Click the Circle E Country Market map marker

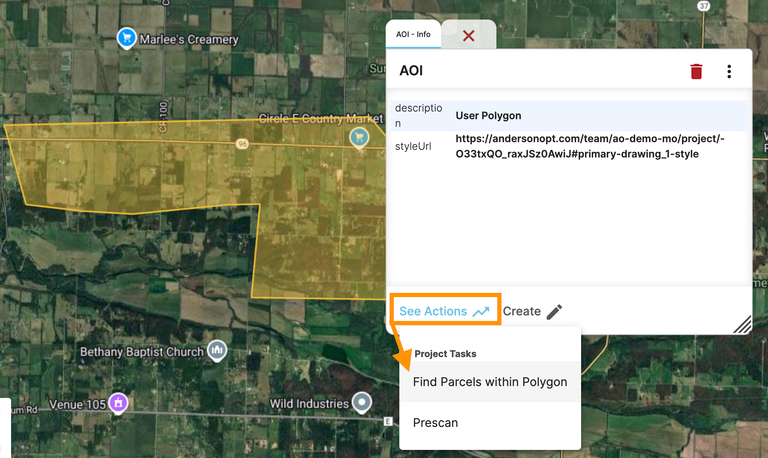tap(359, 138)
